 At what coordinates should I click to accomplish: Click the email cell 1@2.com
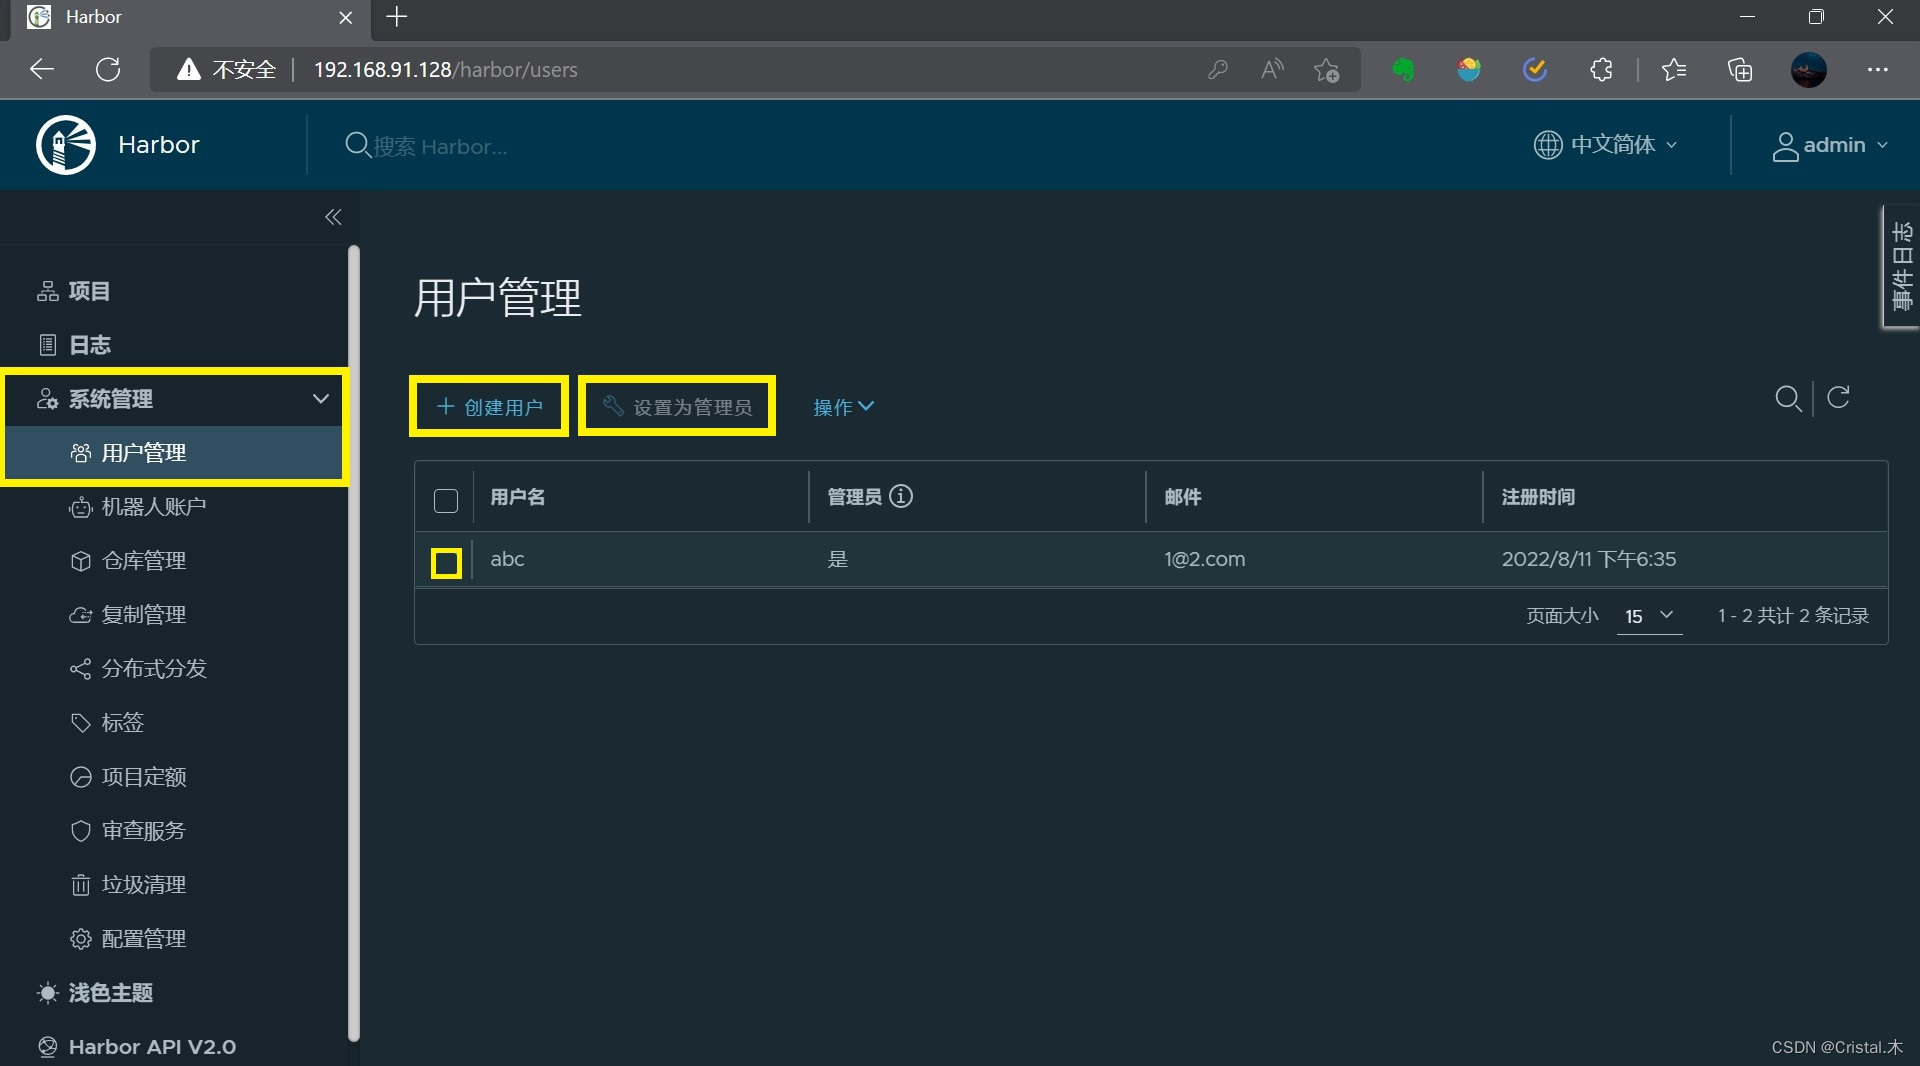(x=1205, y=559)
